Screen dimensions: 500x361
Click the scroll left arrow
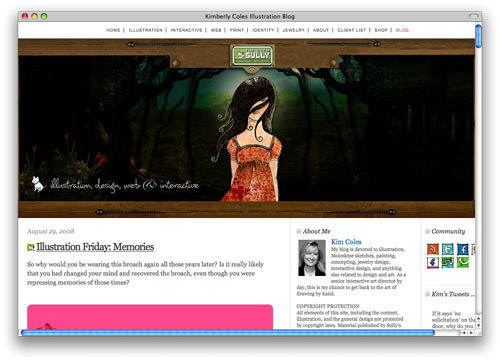[x=465, y=333]
